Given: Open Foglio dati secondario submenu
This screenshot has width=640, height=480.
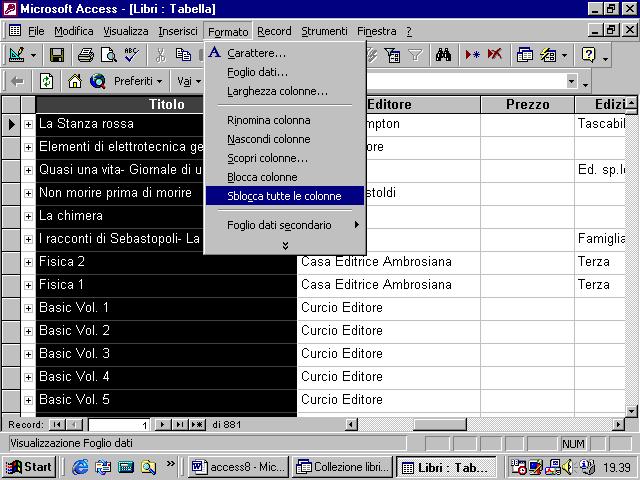Looking at the screenshot, I should [285, 225].
